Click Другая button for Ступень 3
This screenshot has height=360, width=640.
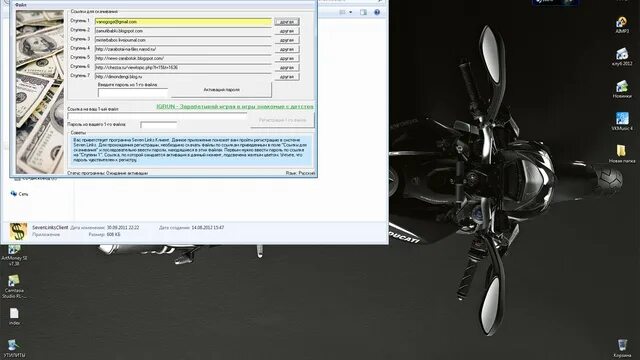[287, 40]
